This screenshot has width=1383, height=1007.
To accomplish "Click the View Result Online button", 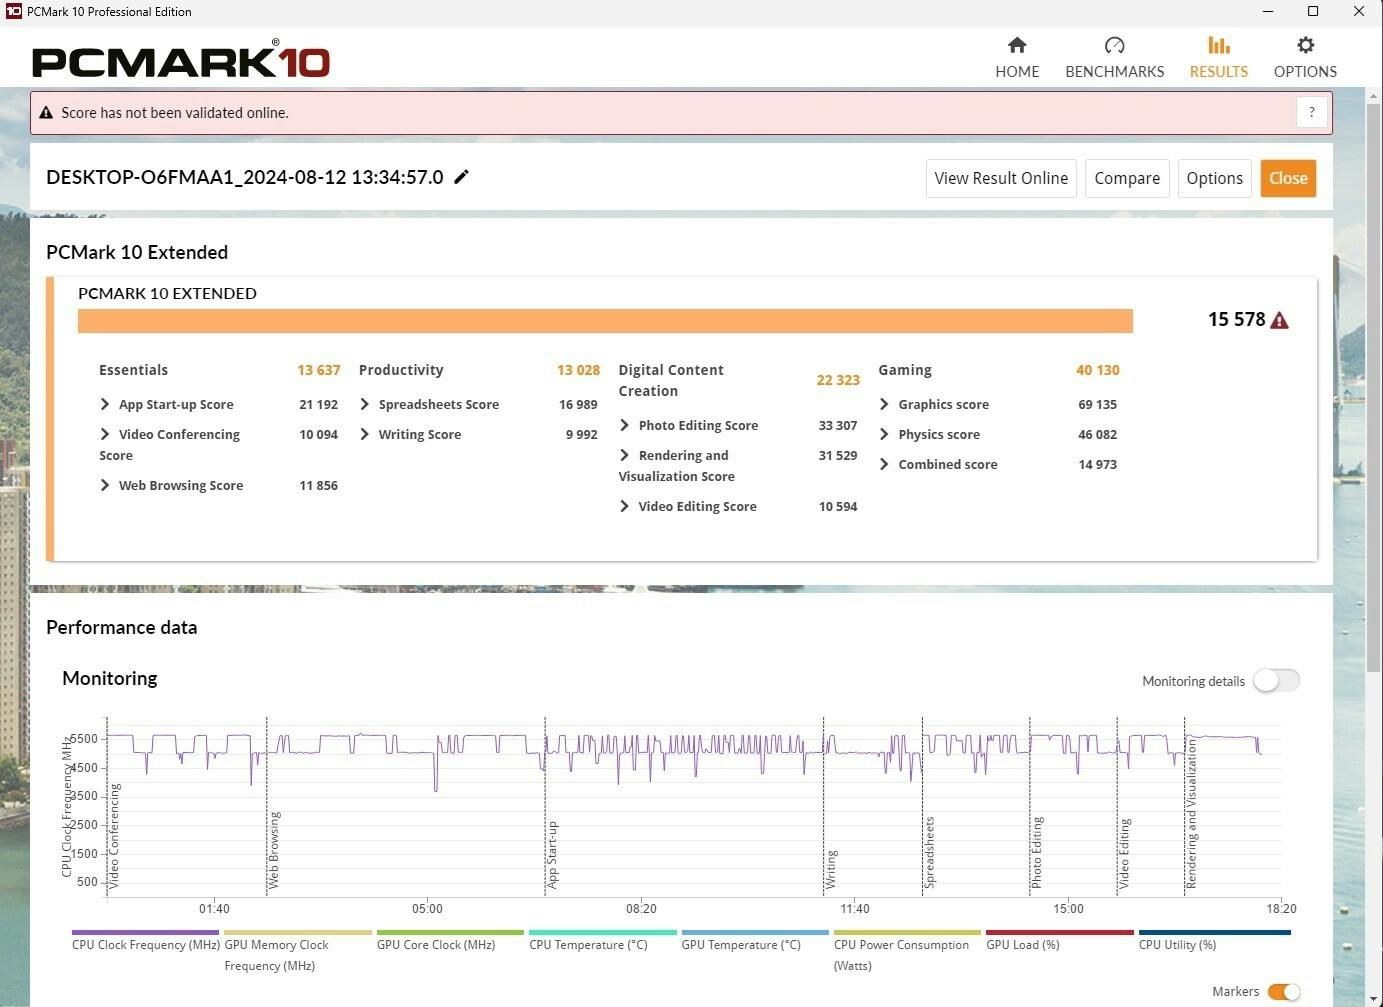I will [x=1001, y=178].
